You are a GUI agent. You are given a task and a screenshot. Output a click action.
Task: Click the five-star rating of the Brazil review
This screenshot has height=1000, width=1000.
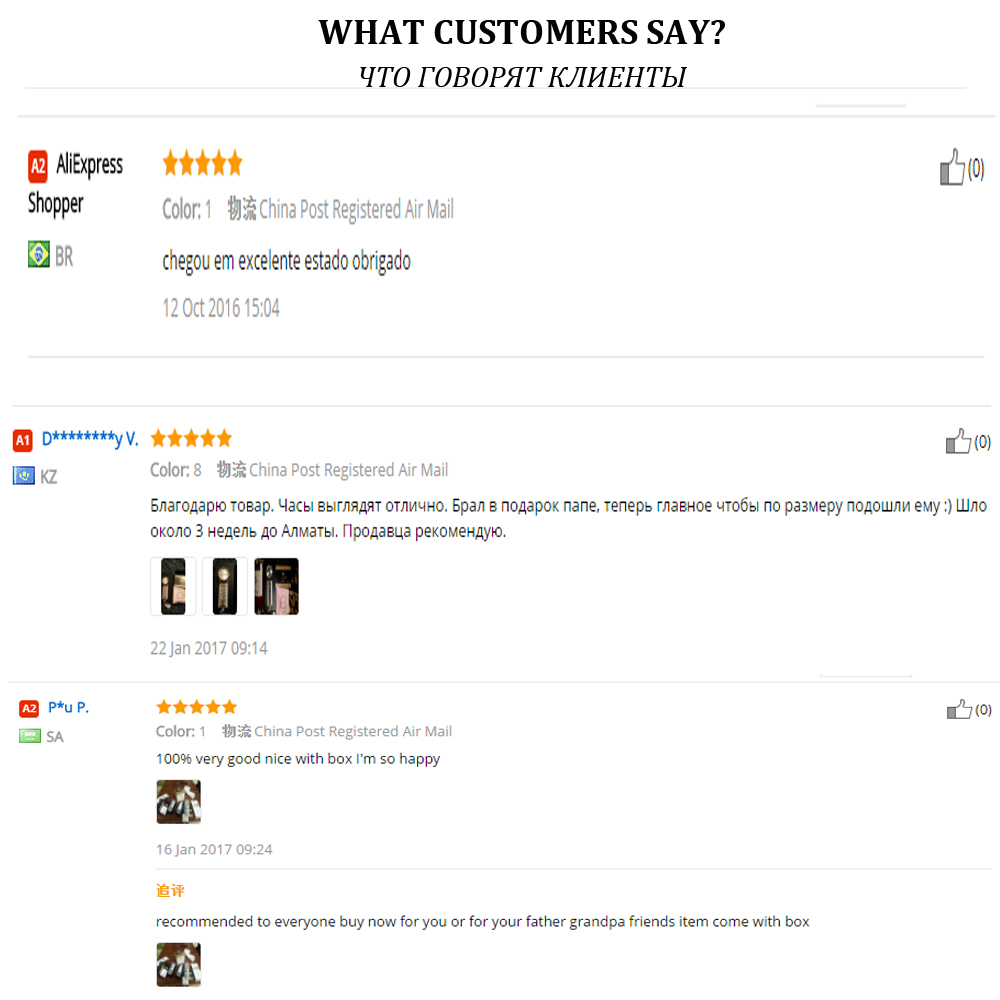click(202, 163)
